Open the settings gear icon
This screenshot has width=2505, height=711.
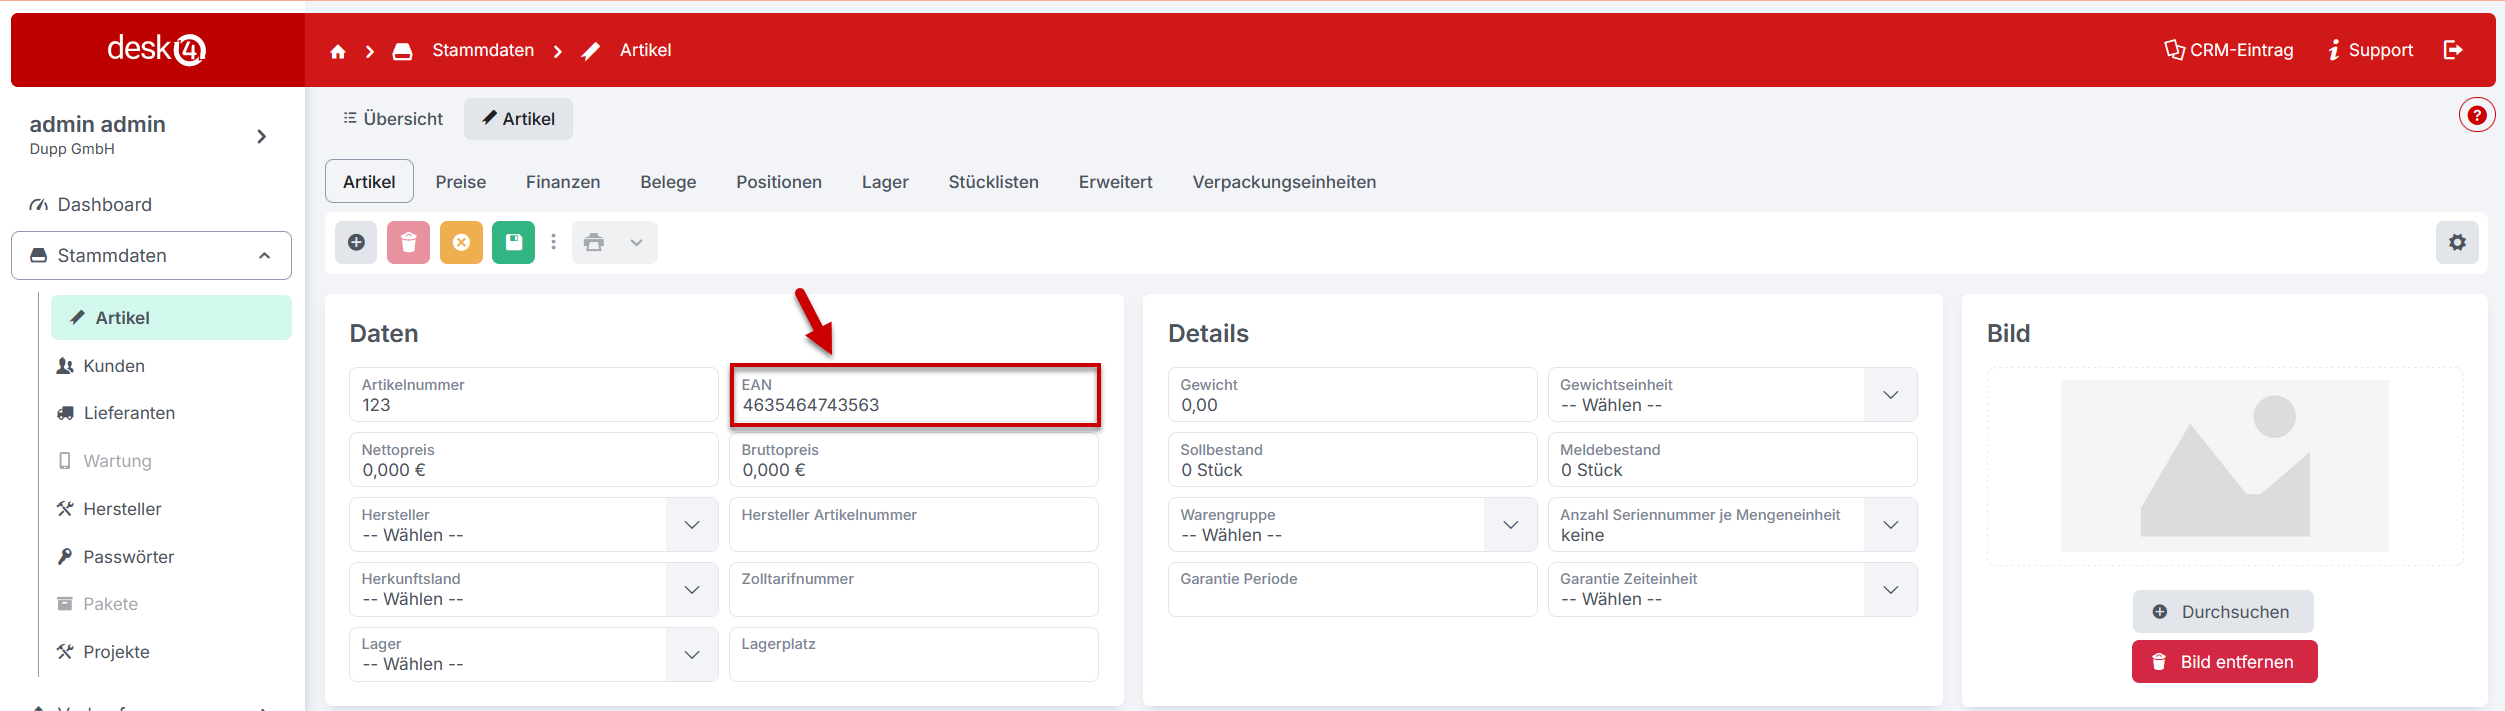(2456, 243)
